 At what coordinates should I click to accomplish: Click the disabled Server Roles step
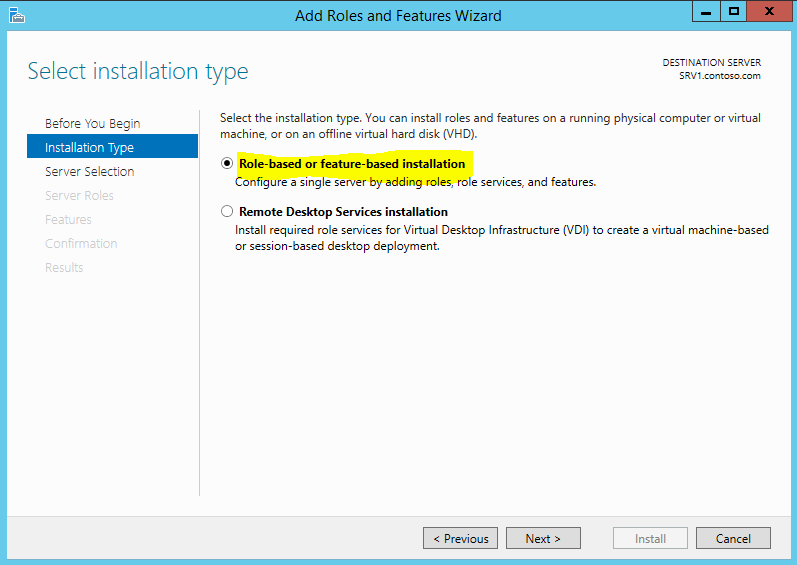click(x=79, y=196)
